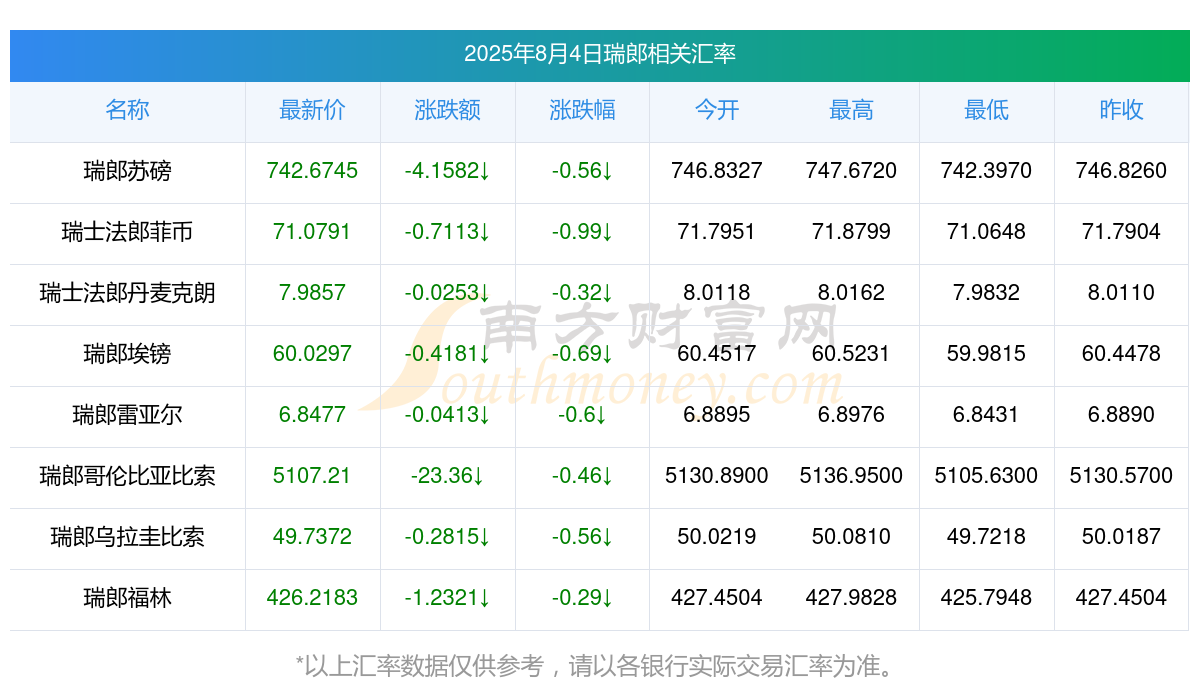Select the 最低 column header

(986, 110)
